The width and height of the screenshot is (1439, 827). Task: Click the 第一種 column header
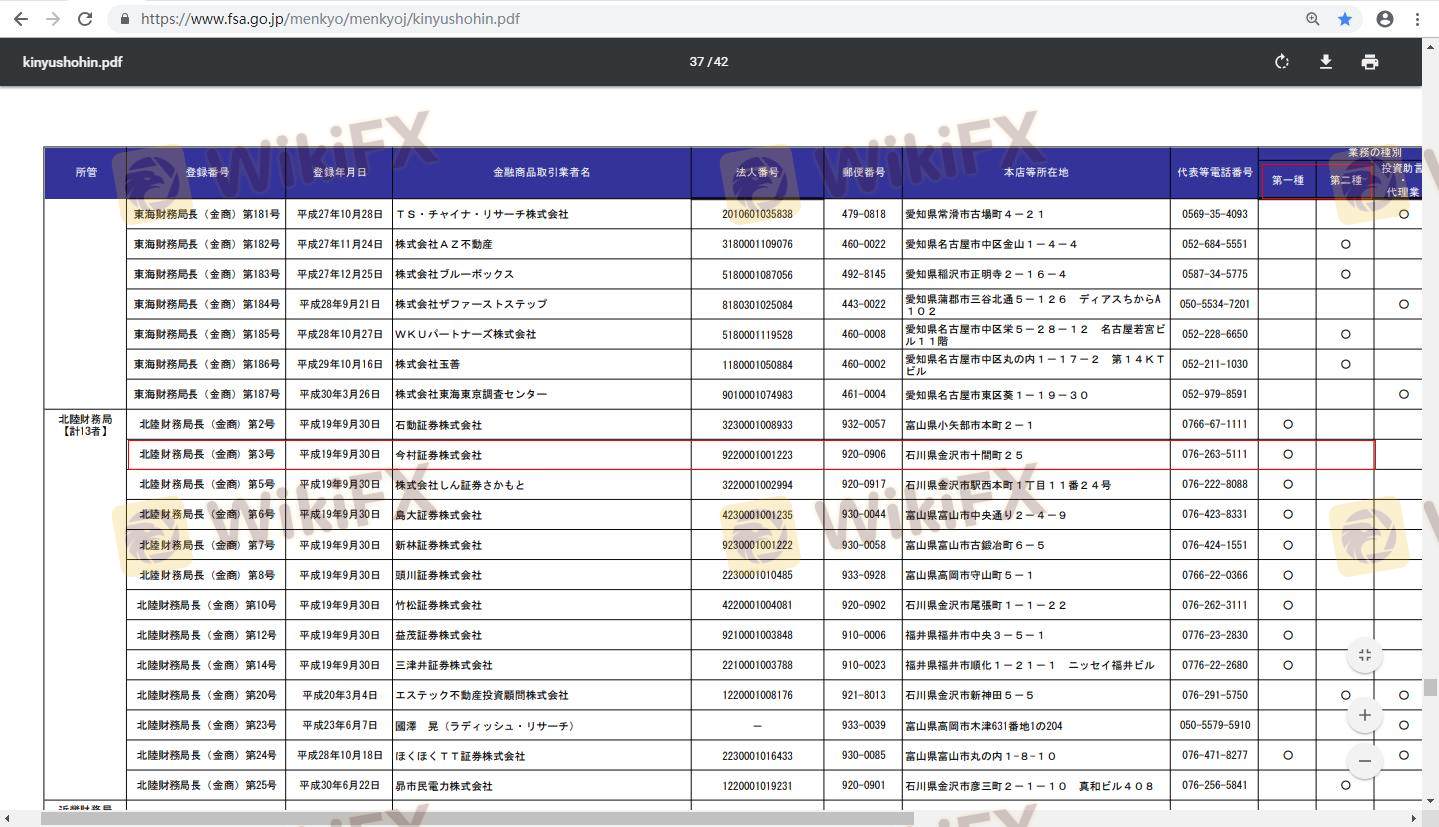[x=1287, y=181]
